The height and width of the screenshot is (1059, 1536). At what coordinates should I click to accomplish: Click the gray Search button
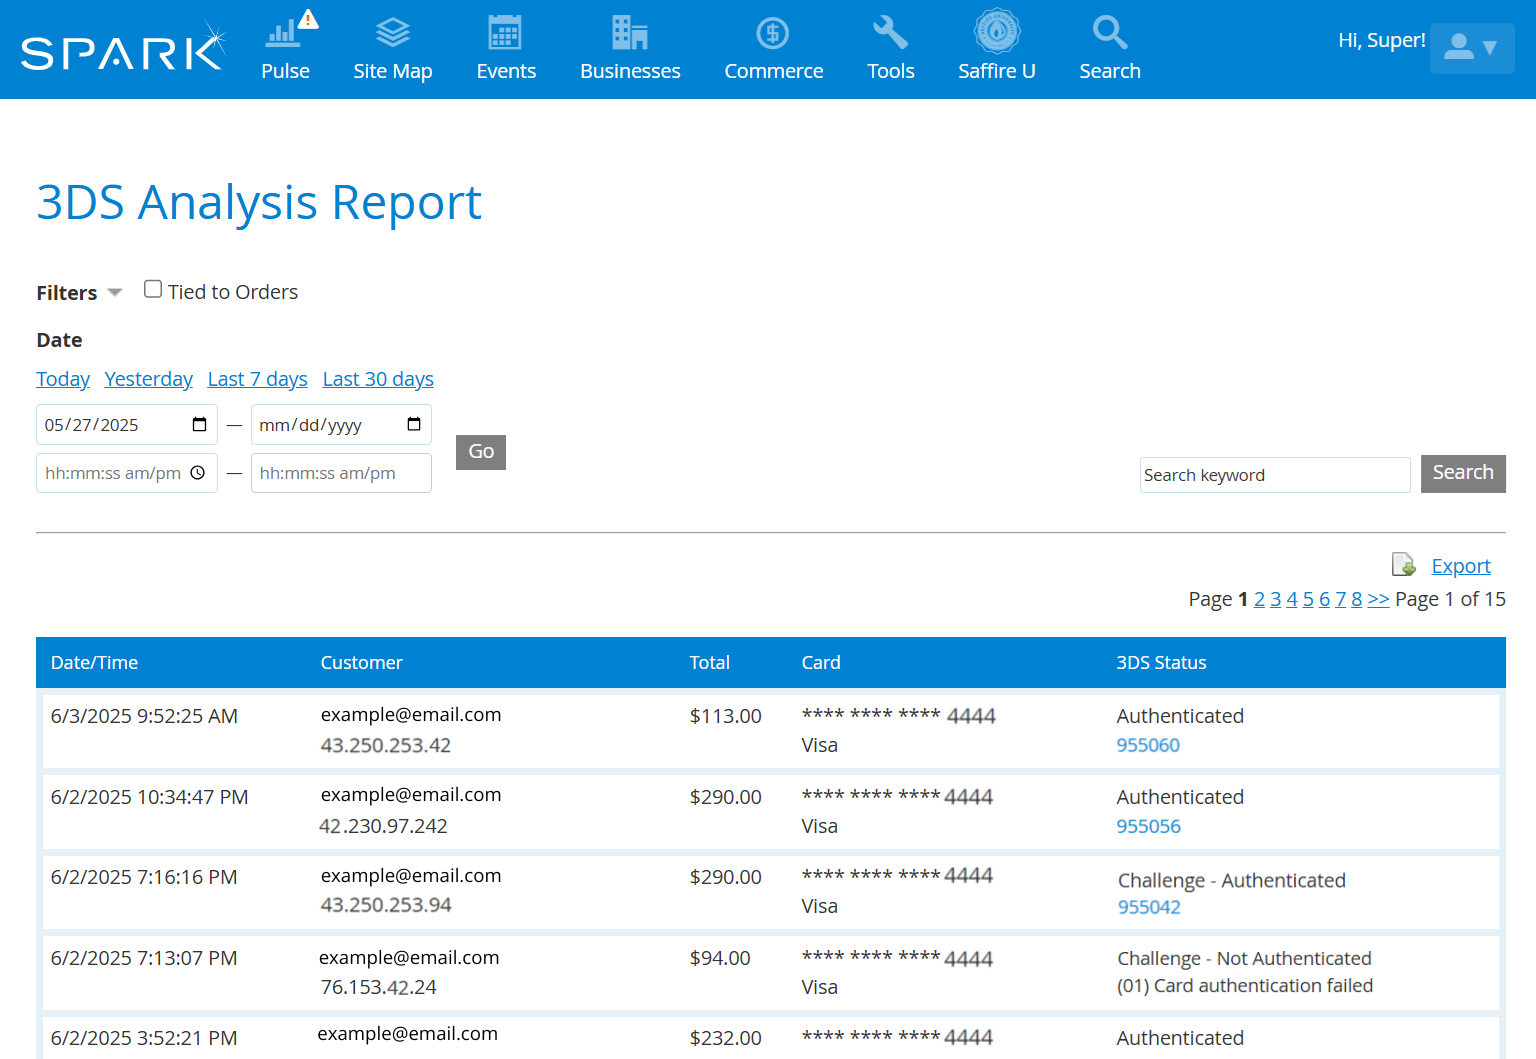tap(1462, 473)
